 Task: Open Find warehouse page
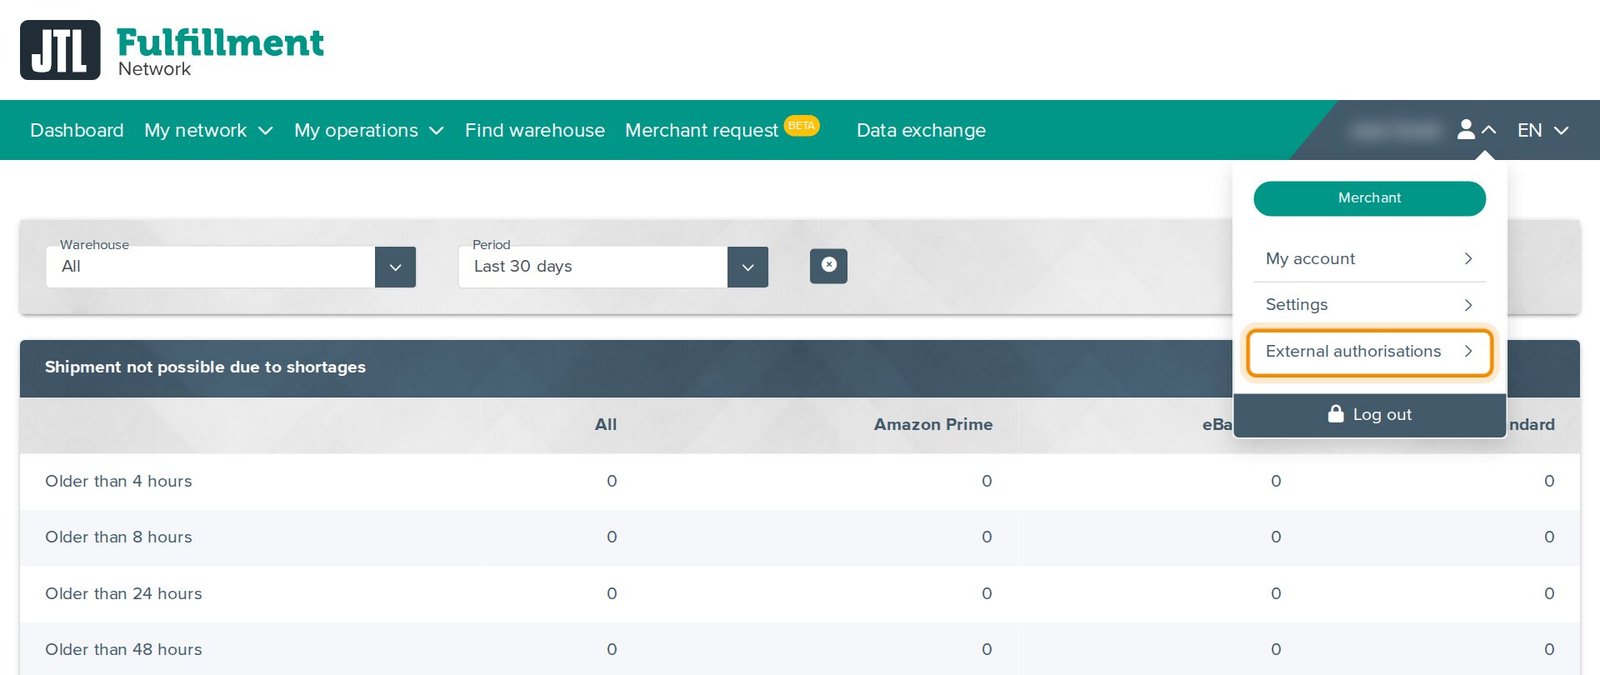click(x=535, y=130)
